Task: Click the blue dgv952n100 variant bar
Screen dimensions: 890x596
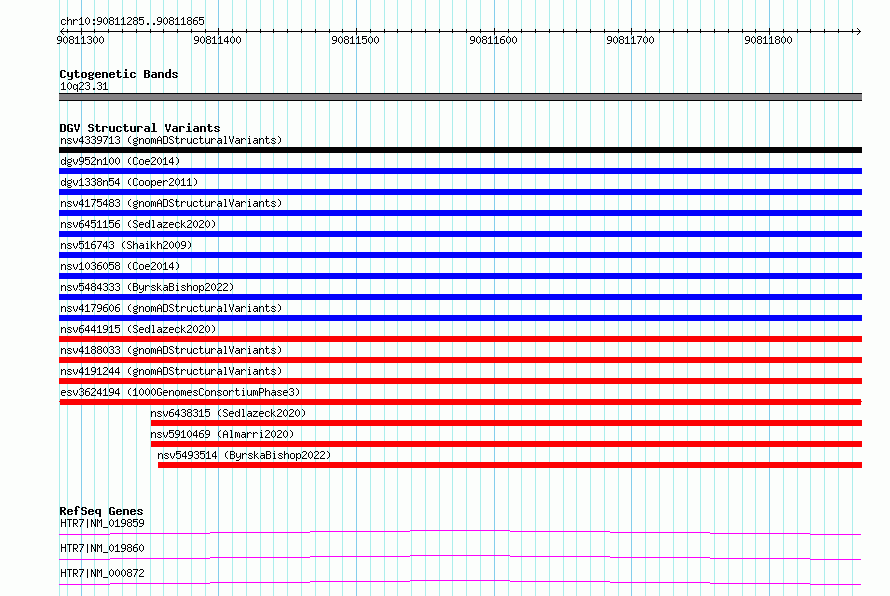Action: click(x=460, y=171)
